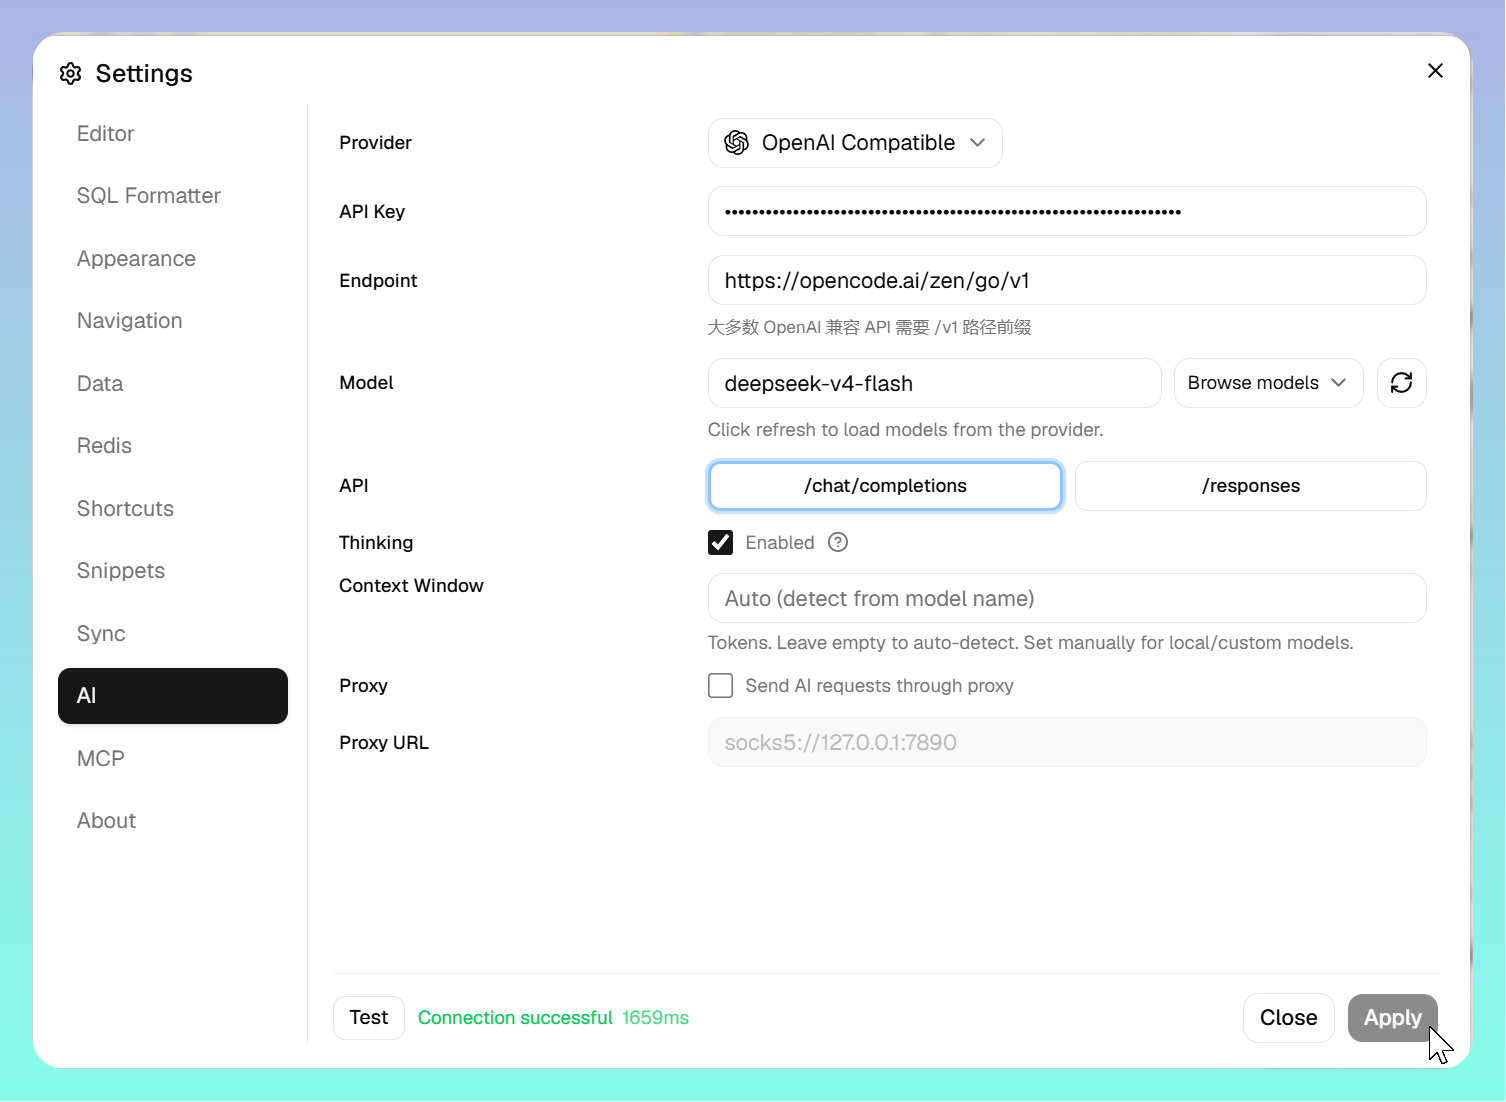Click the Connection successful status text
Screen dimensions: 1506x1102
(515, 1018)
